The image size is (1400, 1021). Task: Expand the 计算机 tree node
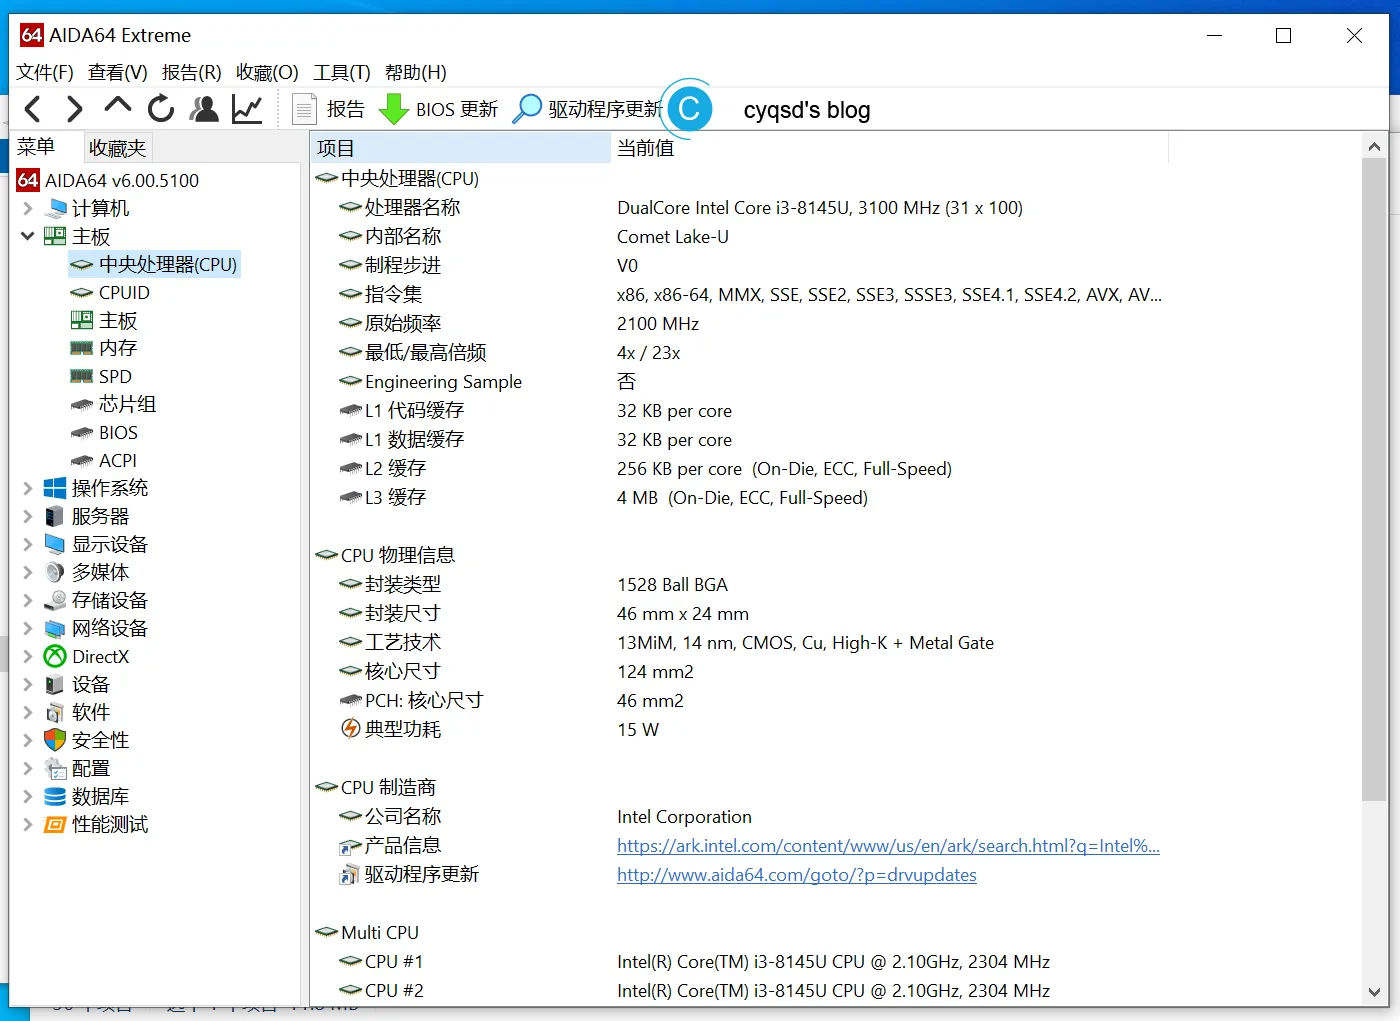click(27, 208)
